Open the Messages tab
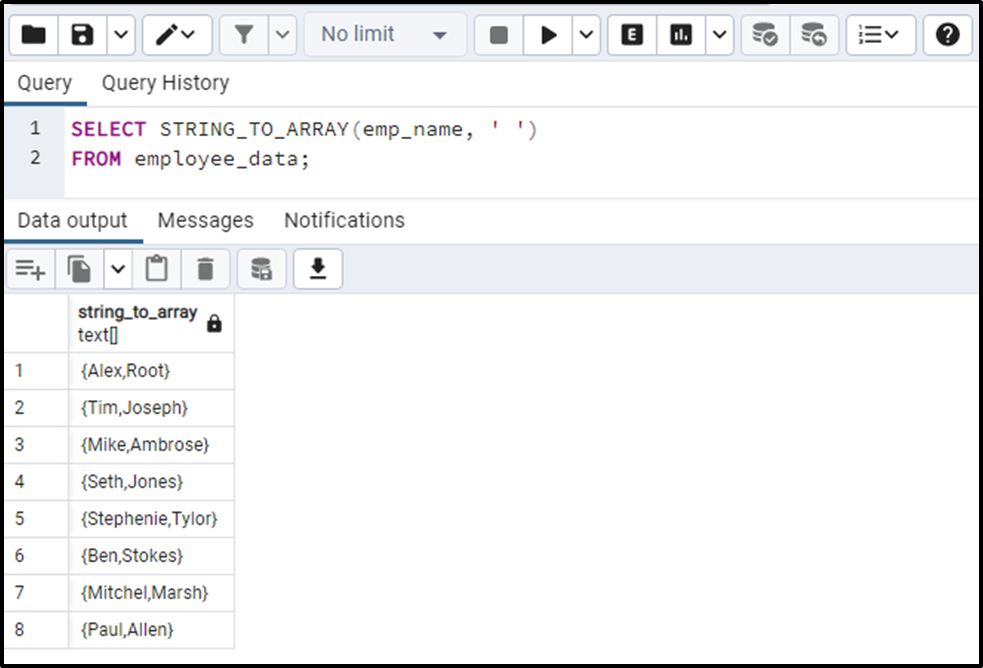The height and width of the screenshot is (668, 983). click(205, 220)
